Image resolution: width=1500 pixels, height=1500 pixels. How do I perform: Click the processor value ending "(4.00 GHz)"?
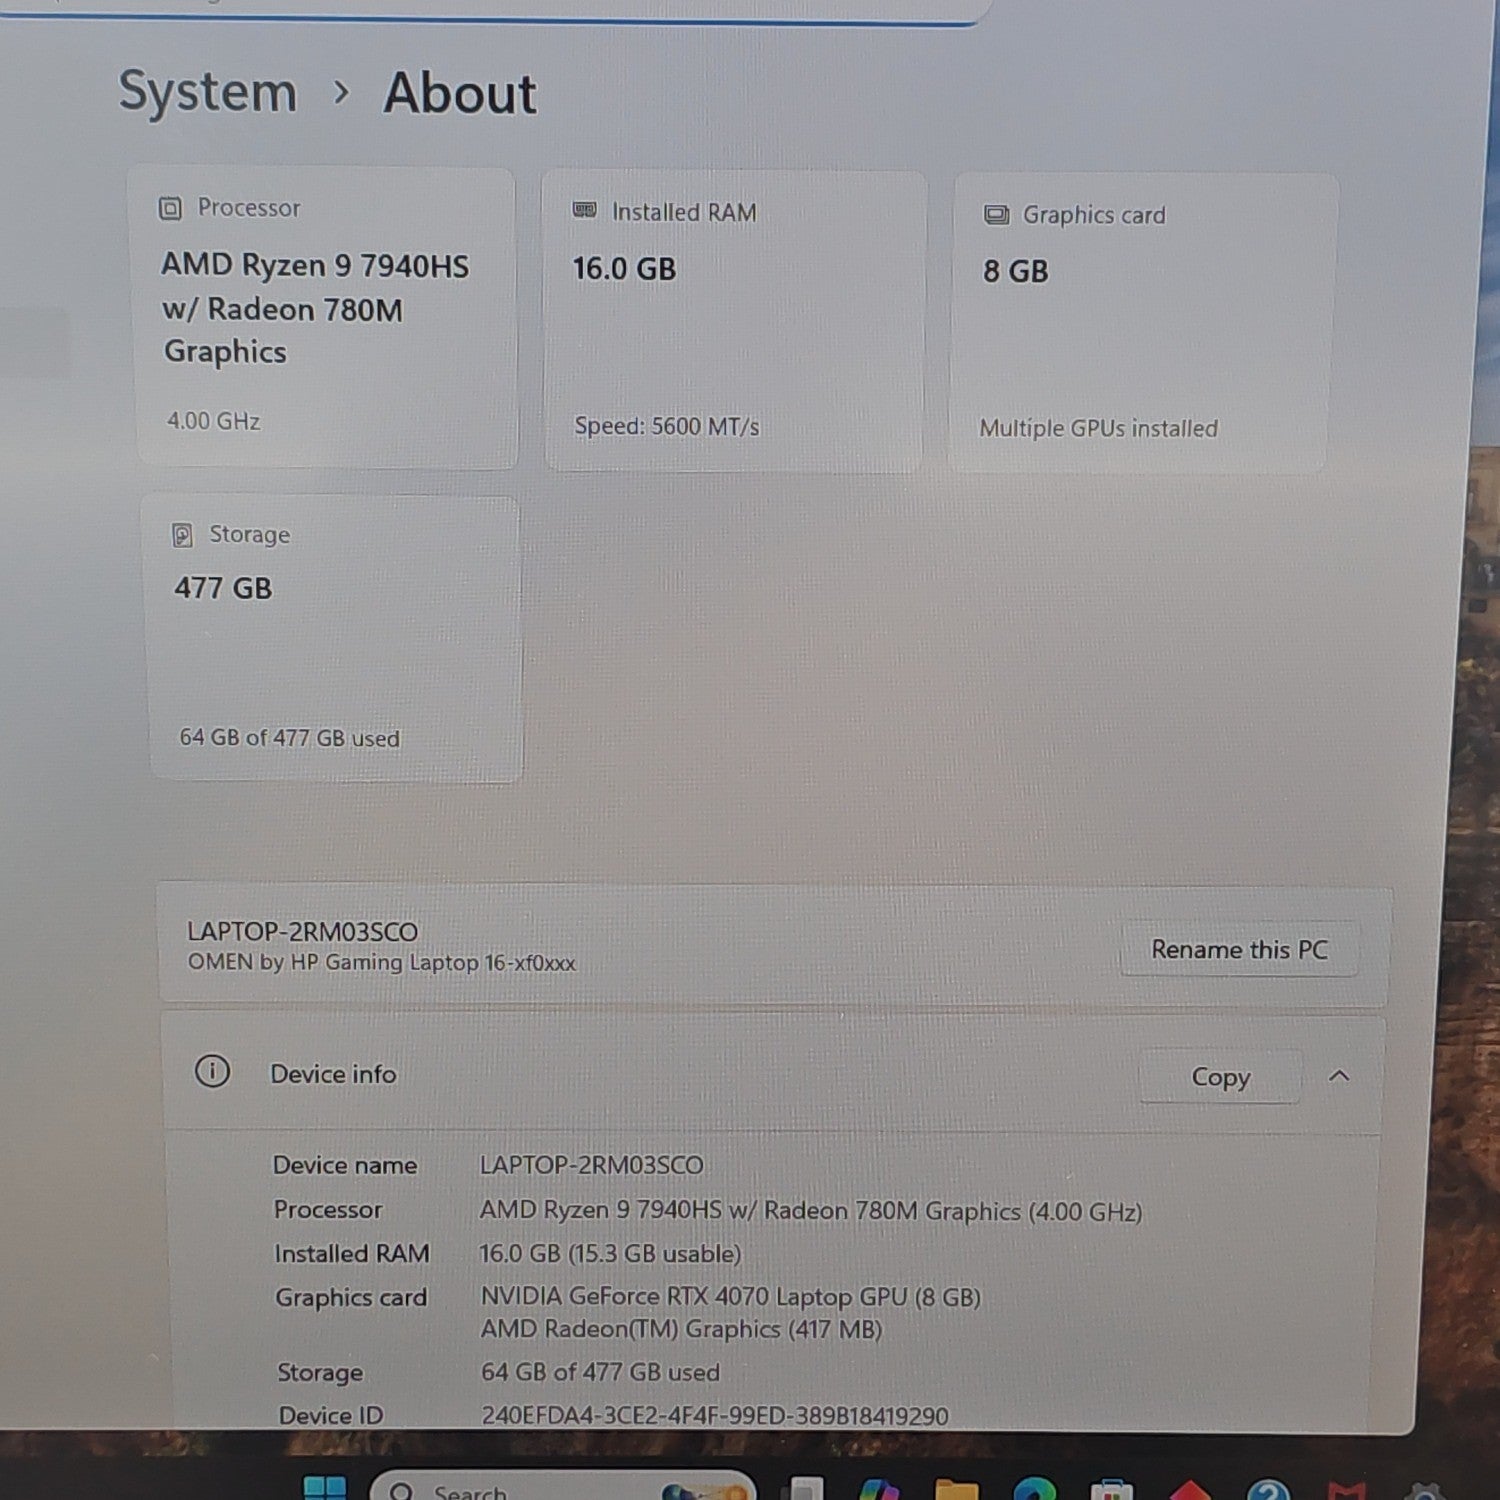[x=811, y=1211]
